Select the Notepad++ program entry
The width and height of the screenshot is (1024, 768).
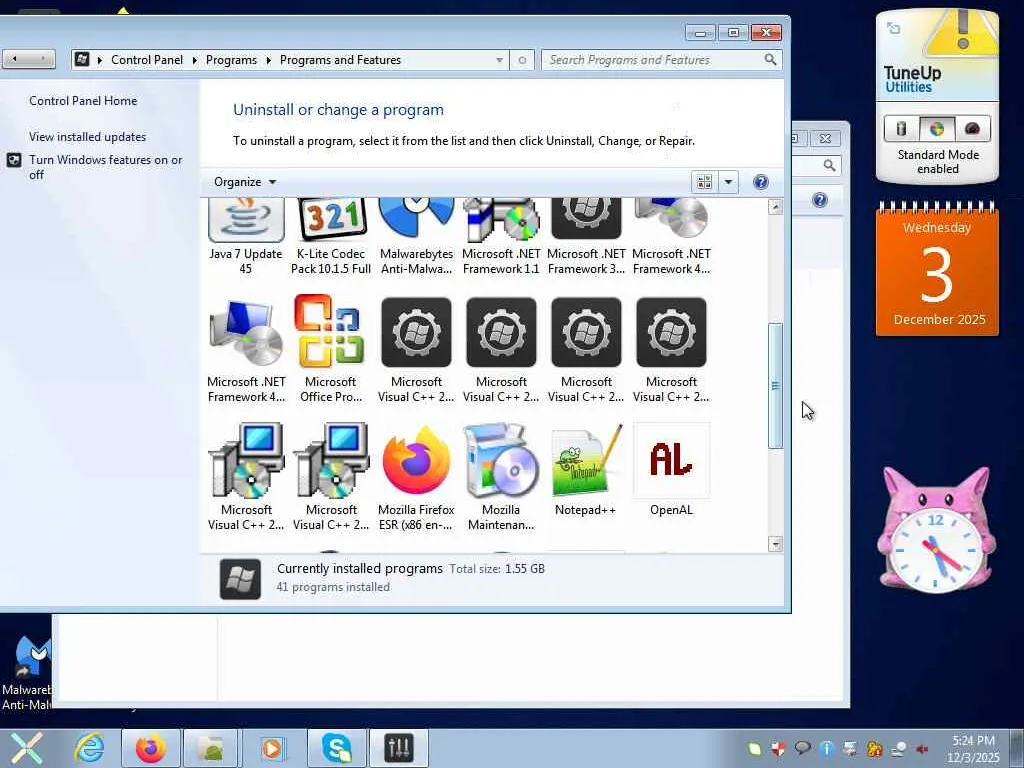click(586, 470)
